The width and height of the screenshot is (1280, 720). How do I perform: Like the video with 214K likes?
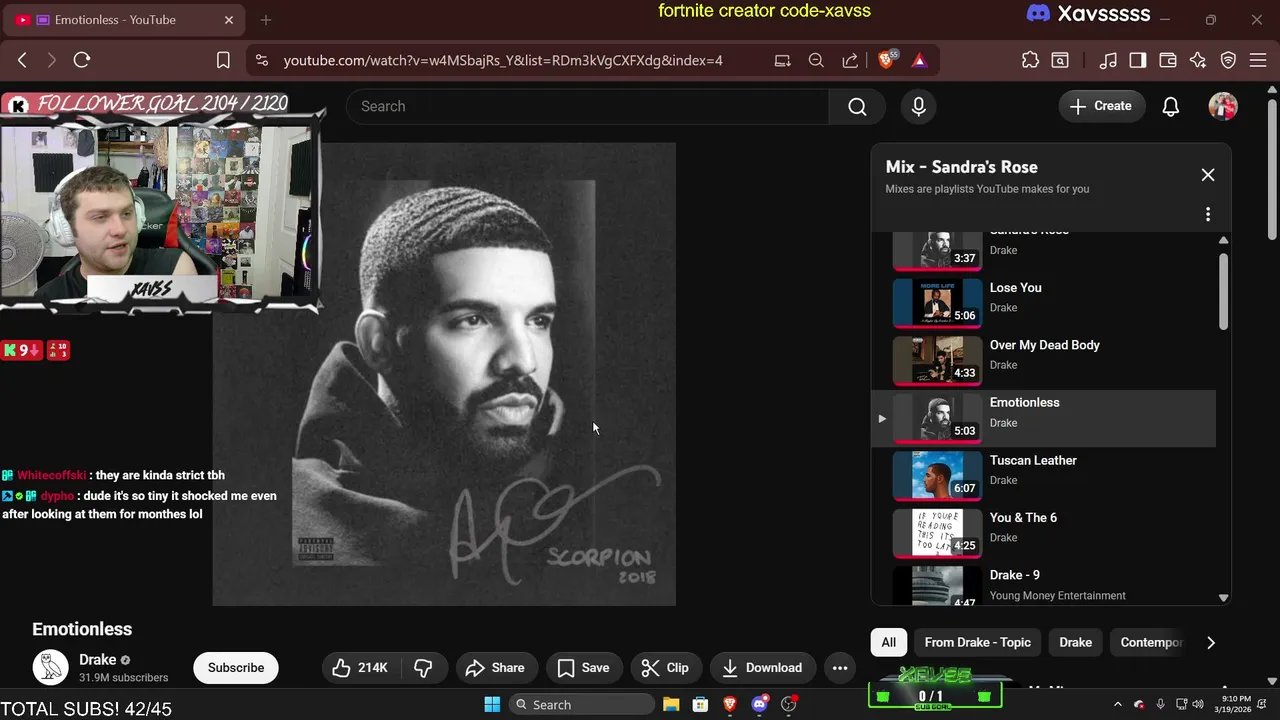click(x=360, y=668)
